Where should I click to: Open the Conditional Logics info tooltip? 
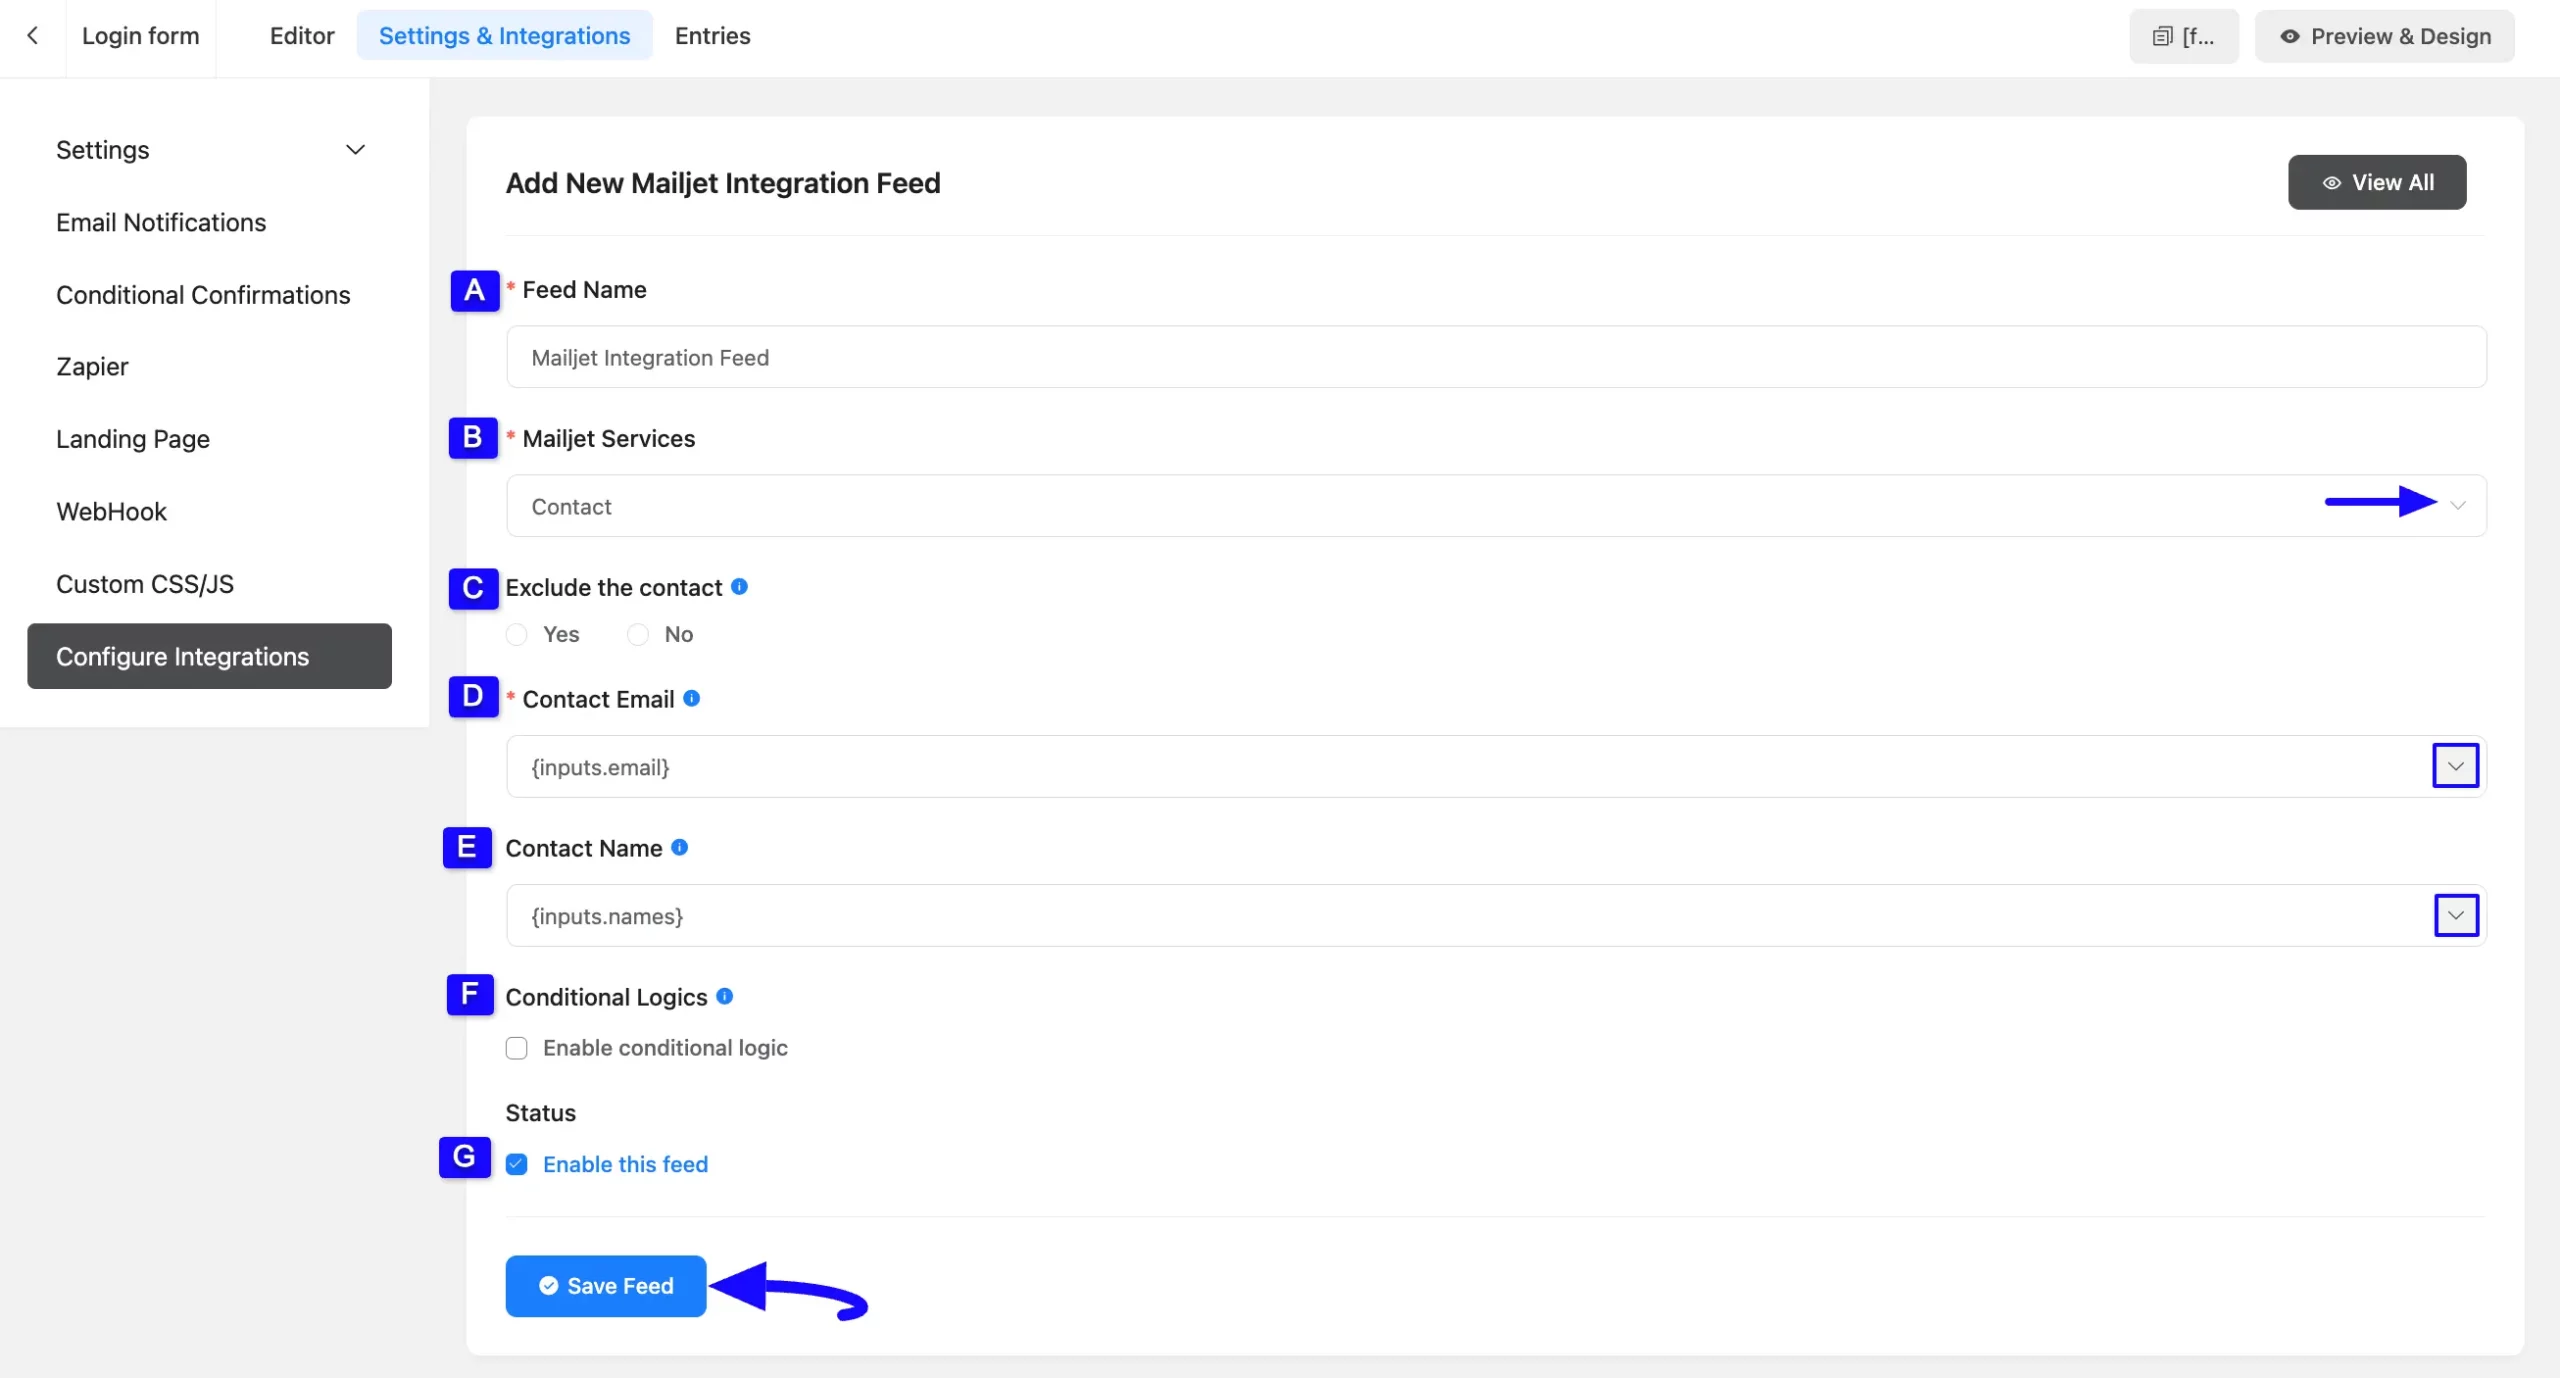(x=724, y=996)
